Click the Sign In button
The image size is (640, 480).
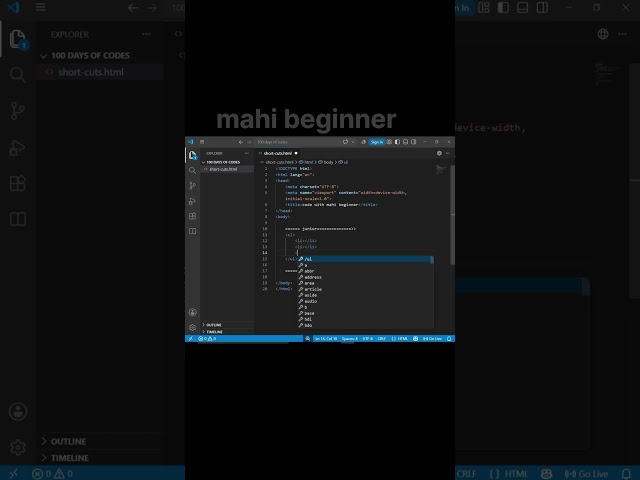tap(376, 142)
